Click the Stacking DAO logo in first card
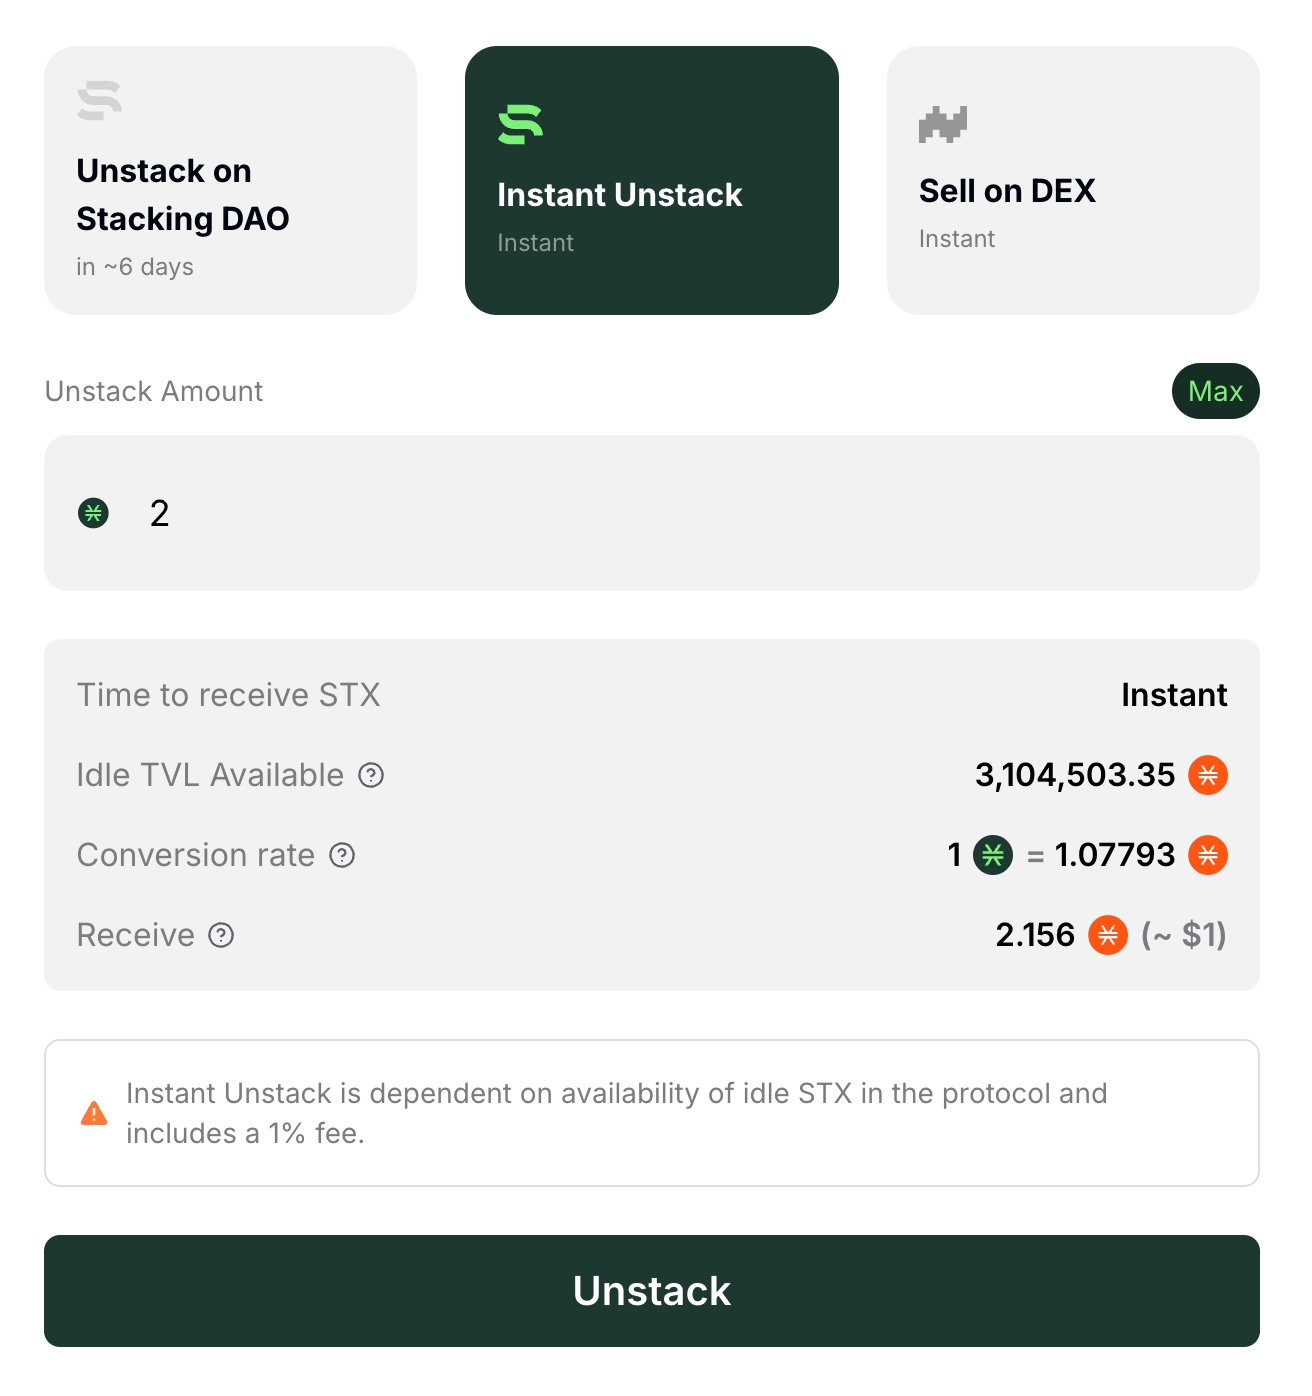This screenshot has height=1396, width=1312. pos(99,100)
